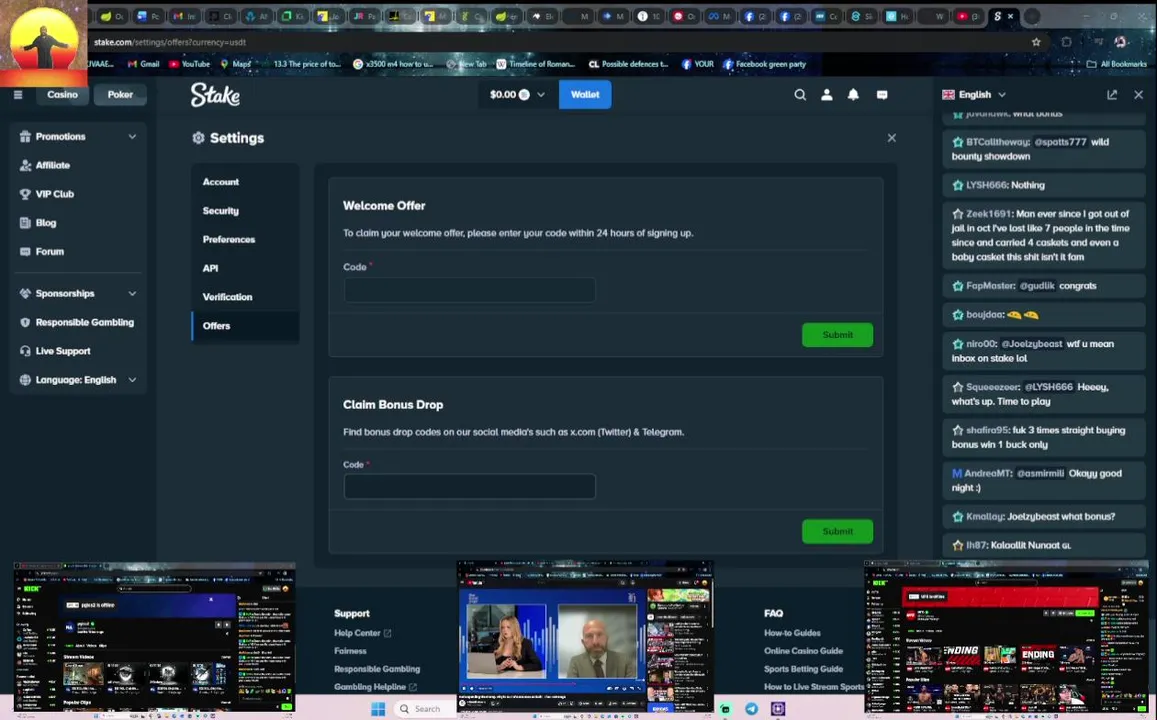1157x720 pixels.
Task: Click username BTCalltheway in chat
Action: pyautogui.click(x=997, y=142)
